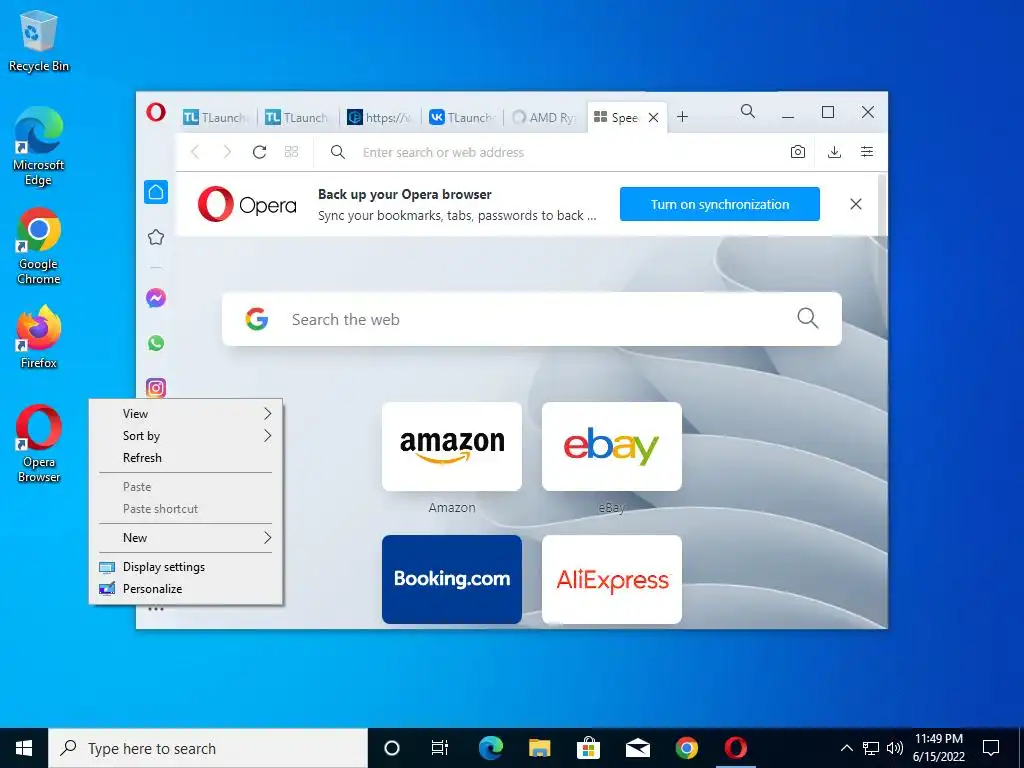Open the AliExpress speed dial tile
Screen dimensions: 1024x768
(611, 579)
